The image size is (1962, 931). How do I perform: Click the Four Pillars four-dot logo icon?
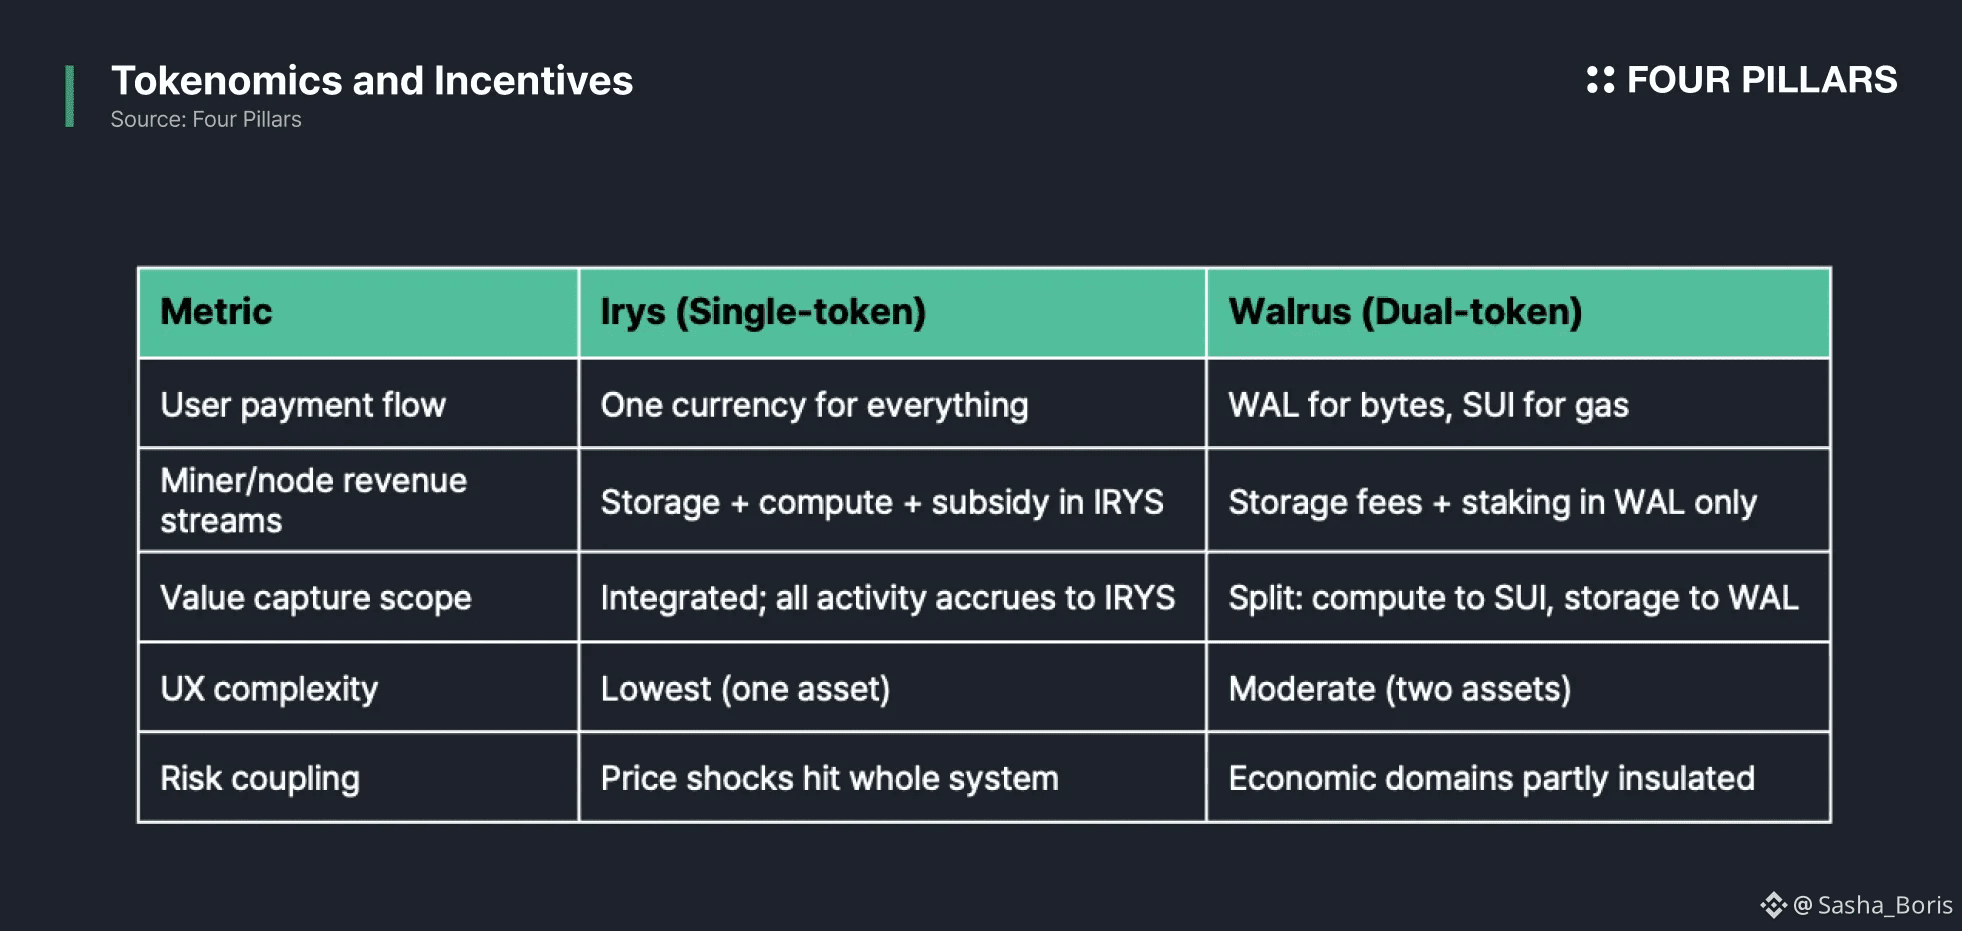(x=1600, y=80)
